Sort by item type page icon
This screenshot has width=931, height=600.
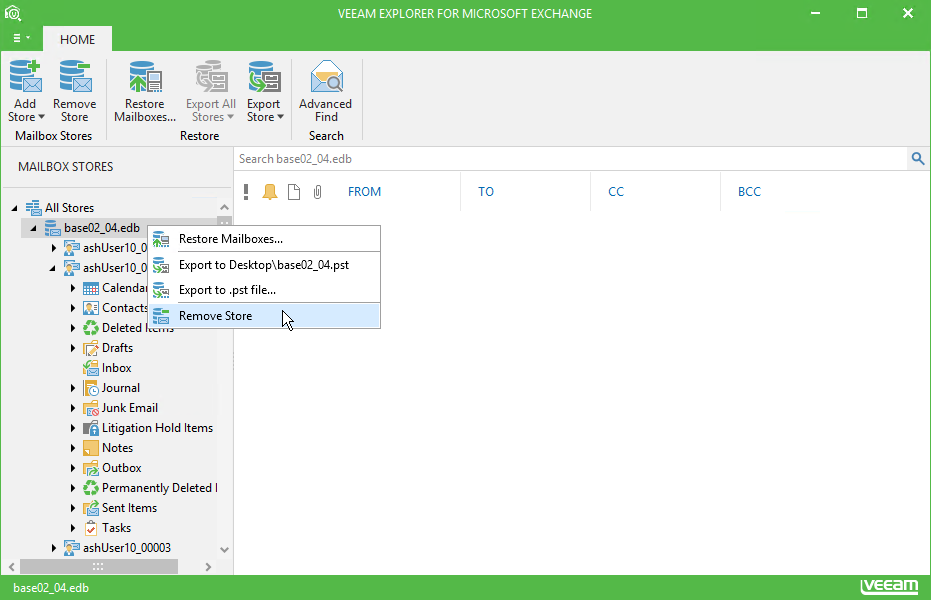point(294,192)
